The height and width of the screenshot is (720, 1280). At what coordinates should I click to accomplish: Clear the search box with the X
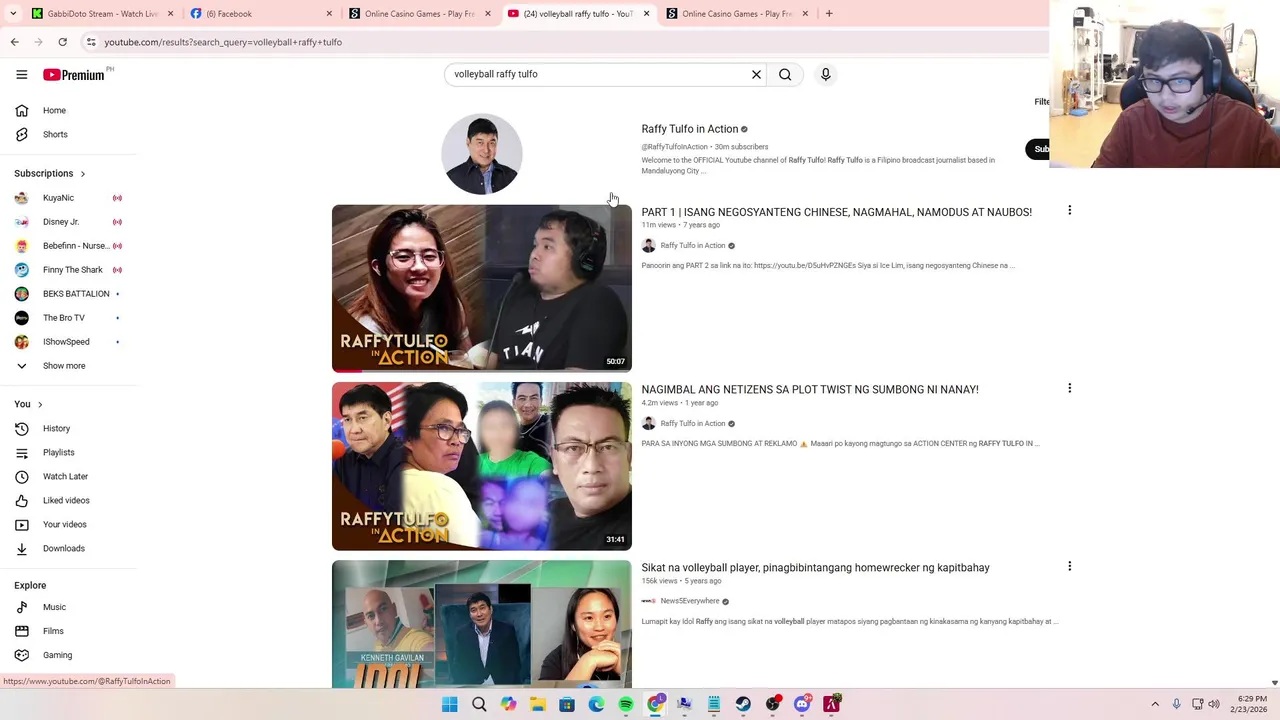tap(756, 74)
